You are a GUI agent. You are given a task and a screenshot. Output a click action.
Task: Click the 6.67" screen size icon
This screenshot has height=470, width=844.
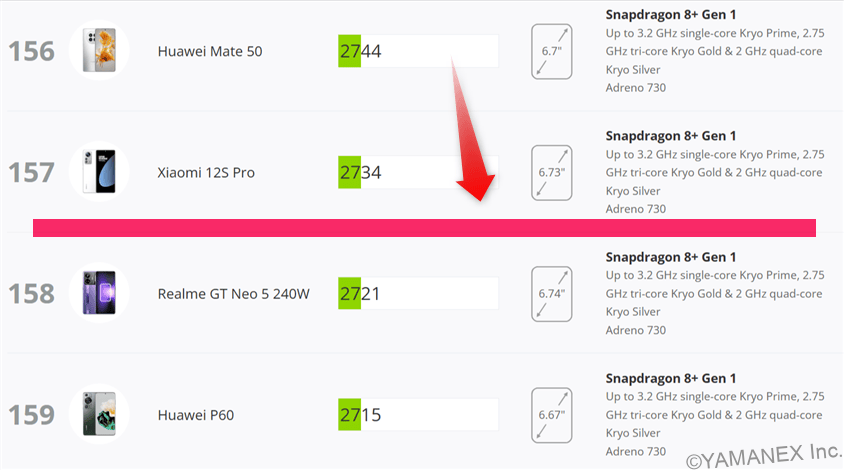551,414
